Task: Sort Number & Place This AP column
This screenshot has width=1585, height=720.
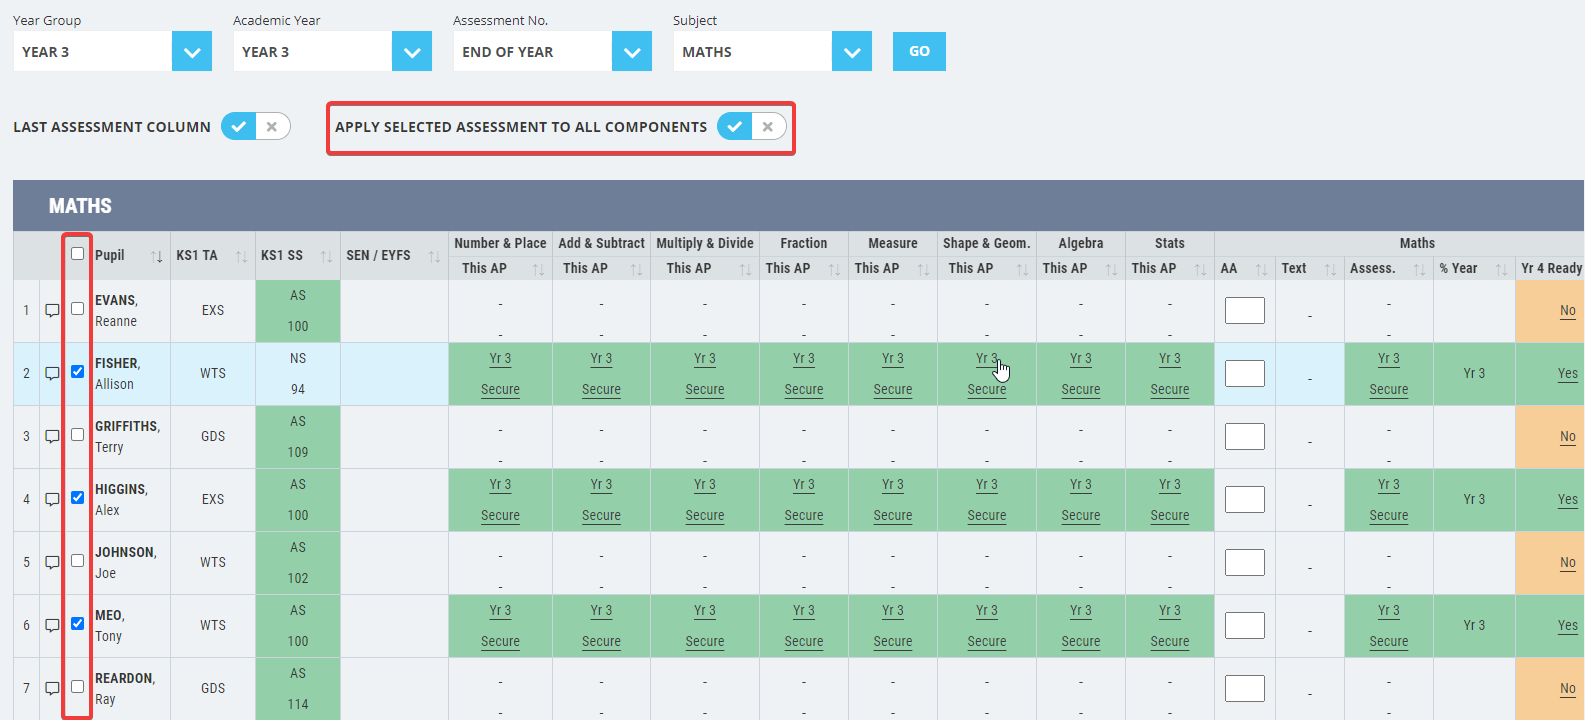Action: click(x=538, y=269)
